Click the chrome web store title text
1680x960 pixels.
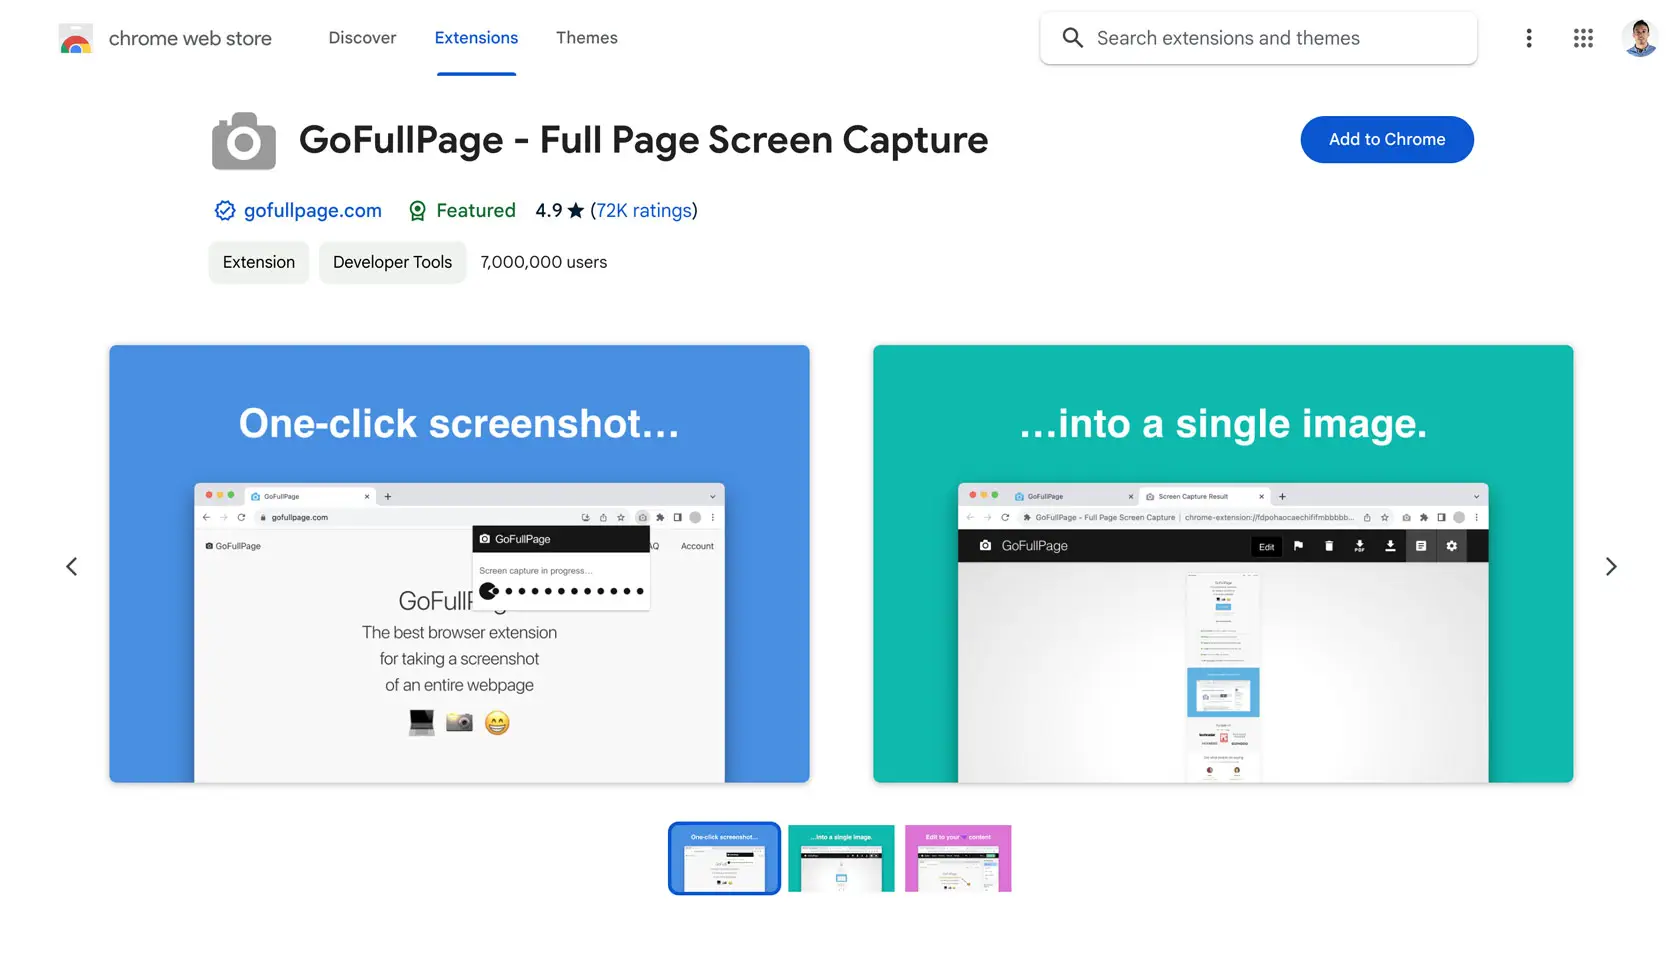(x=190, y=38)
